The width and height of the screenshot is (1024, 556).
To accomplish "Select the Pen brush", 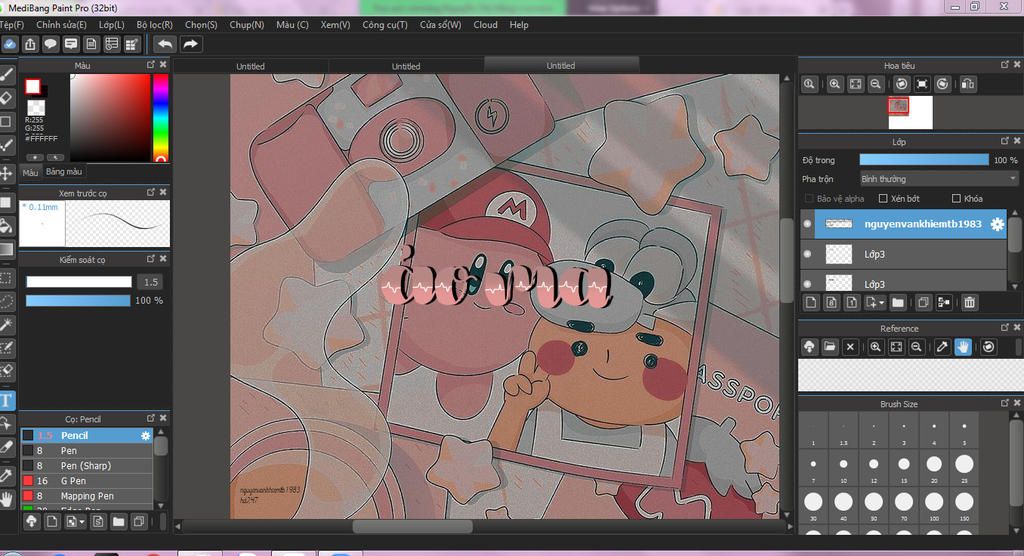I will tap(87, 450).
